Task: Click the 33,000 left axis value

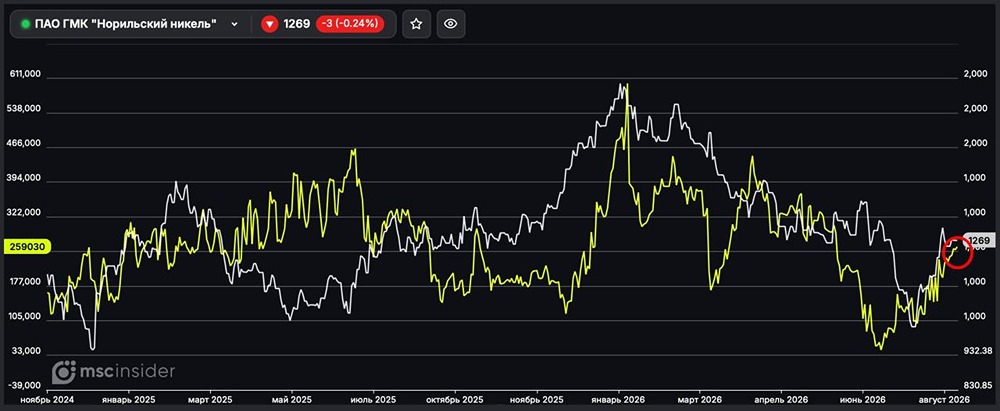Action: click(x=27, y=351)
